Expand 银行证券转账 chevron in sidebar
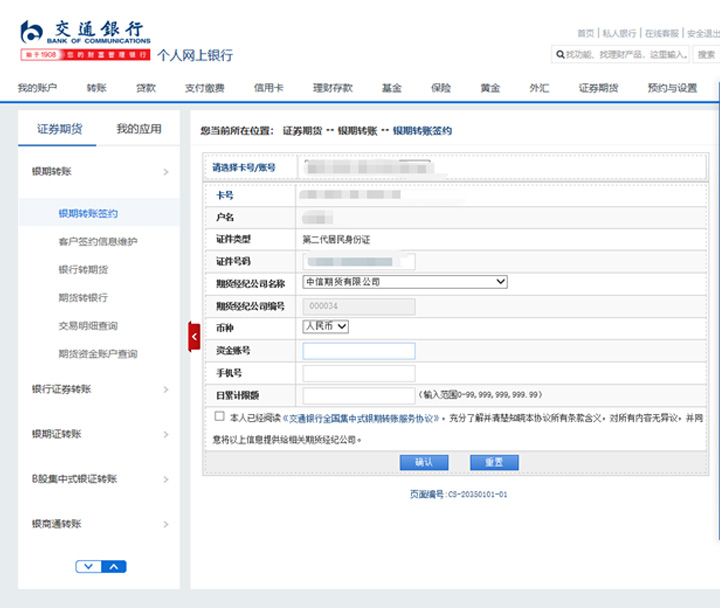The width and height of the screenshot is (720, 608). coord(166,389)
